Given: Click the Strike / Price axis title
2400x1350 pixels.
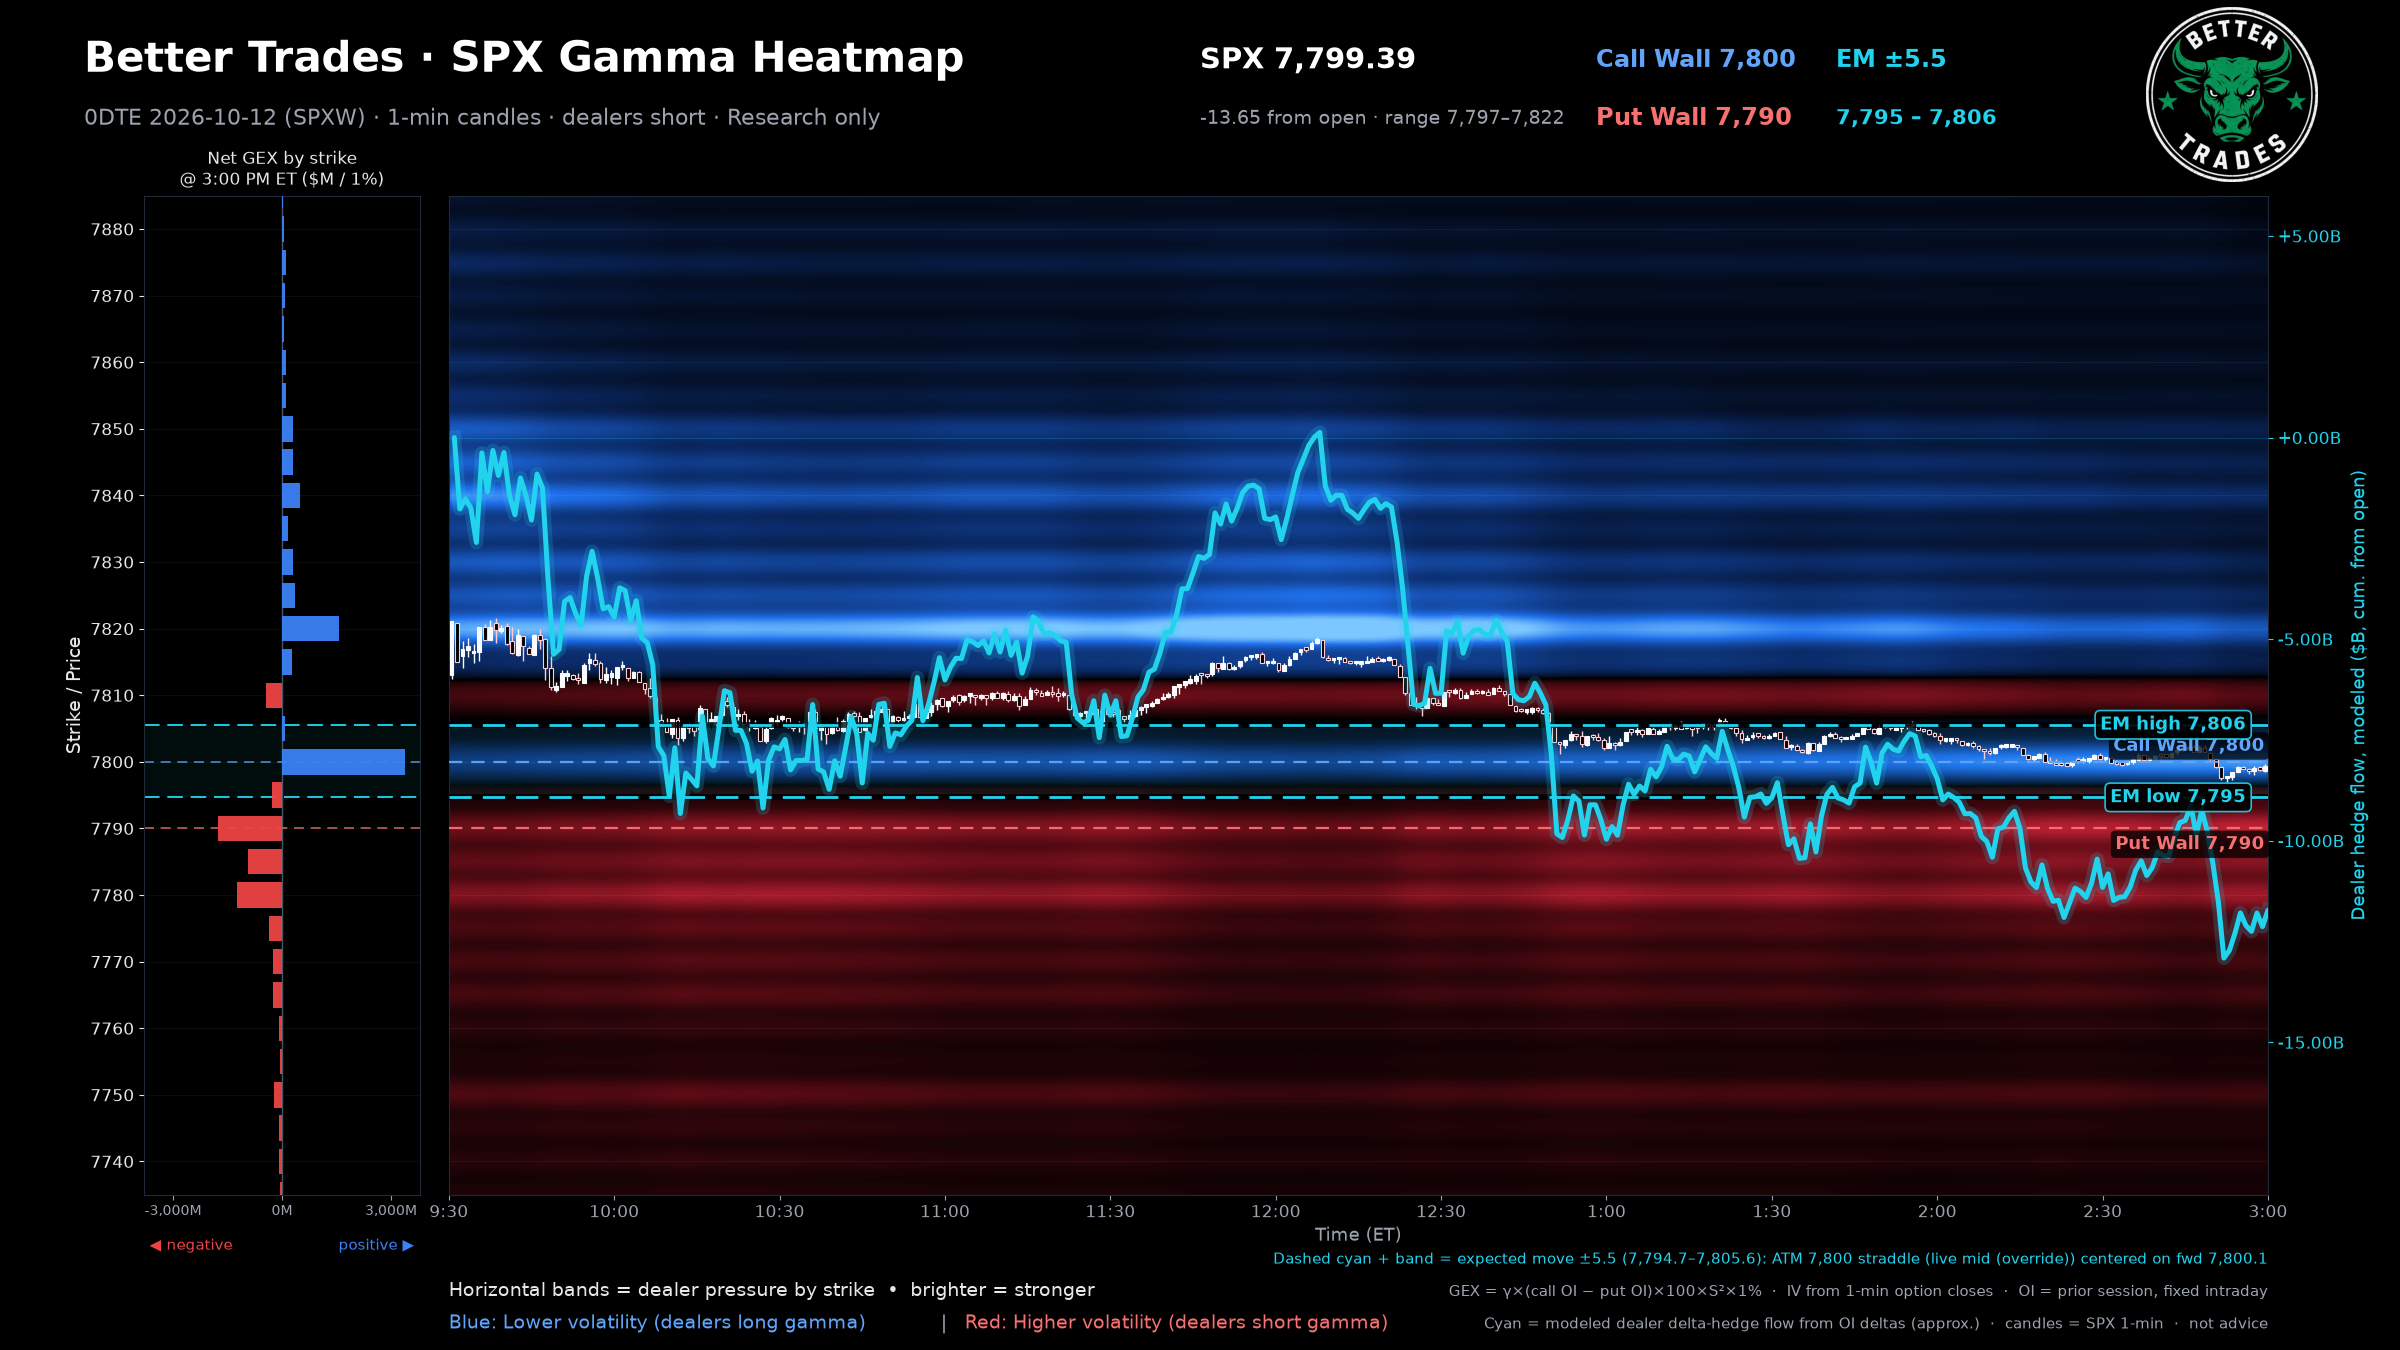Looking at the screenshot, I should click(x=74, y=695).
